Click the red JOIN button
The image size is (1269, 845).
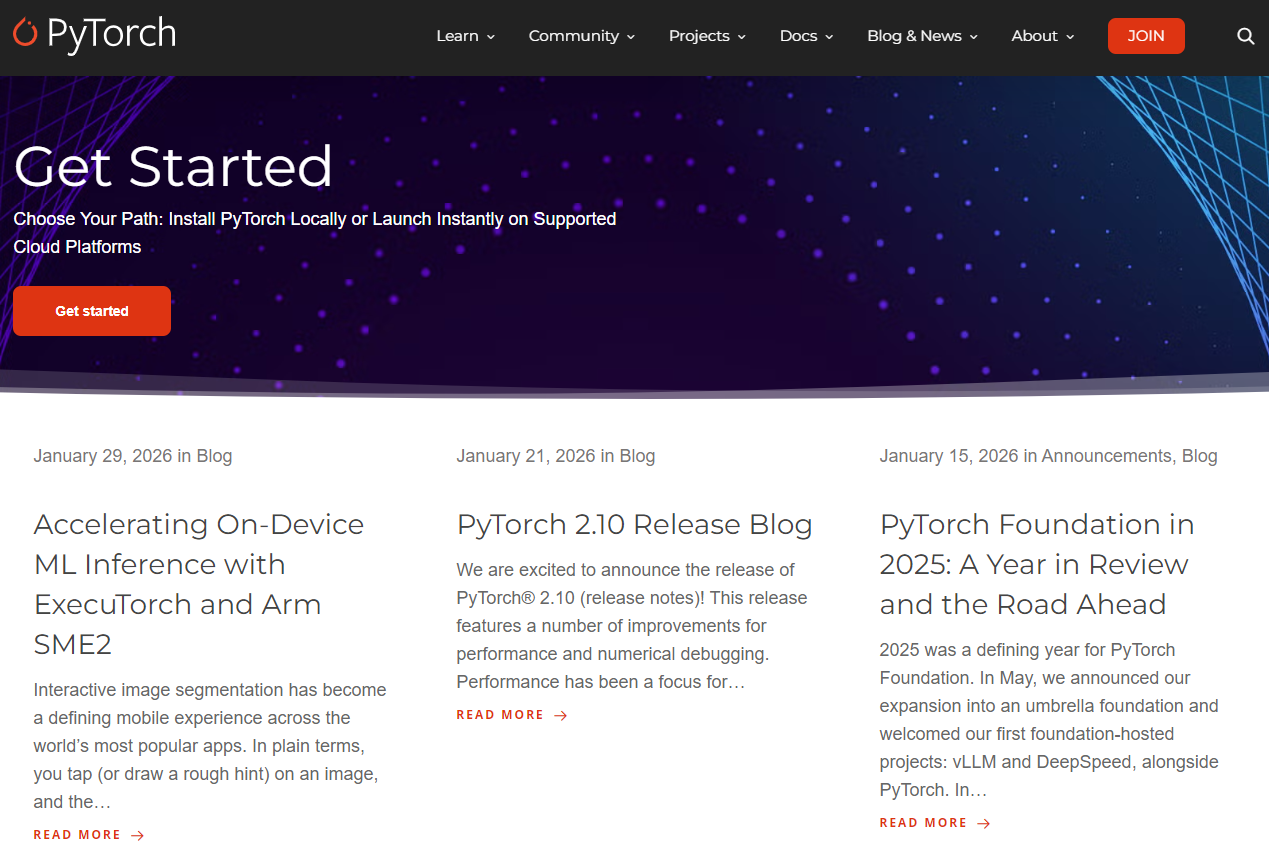pyautogui.click(x=1146, y=36)
